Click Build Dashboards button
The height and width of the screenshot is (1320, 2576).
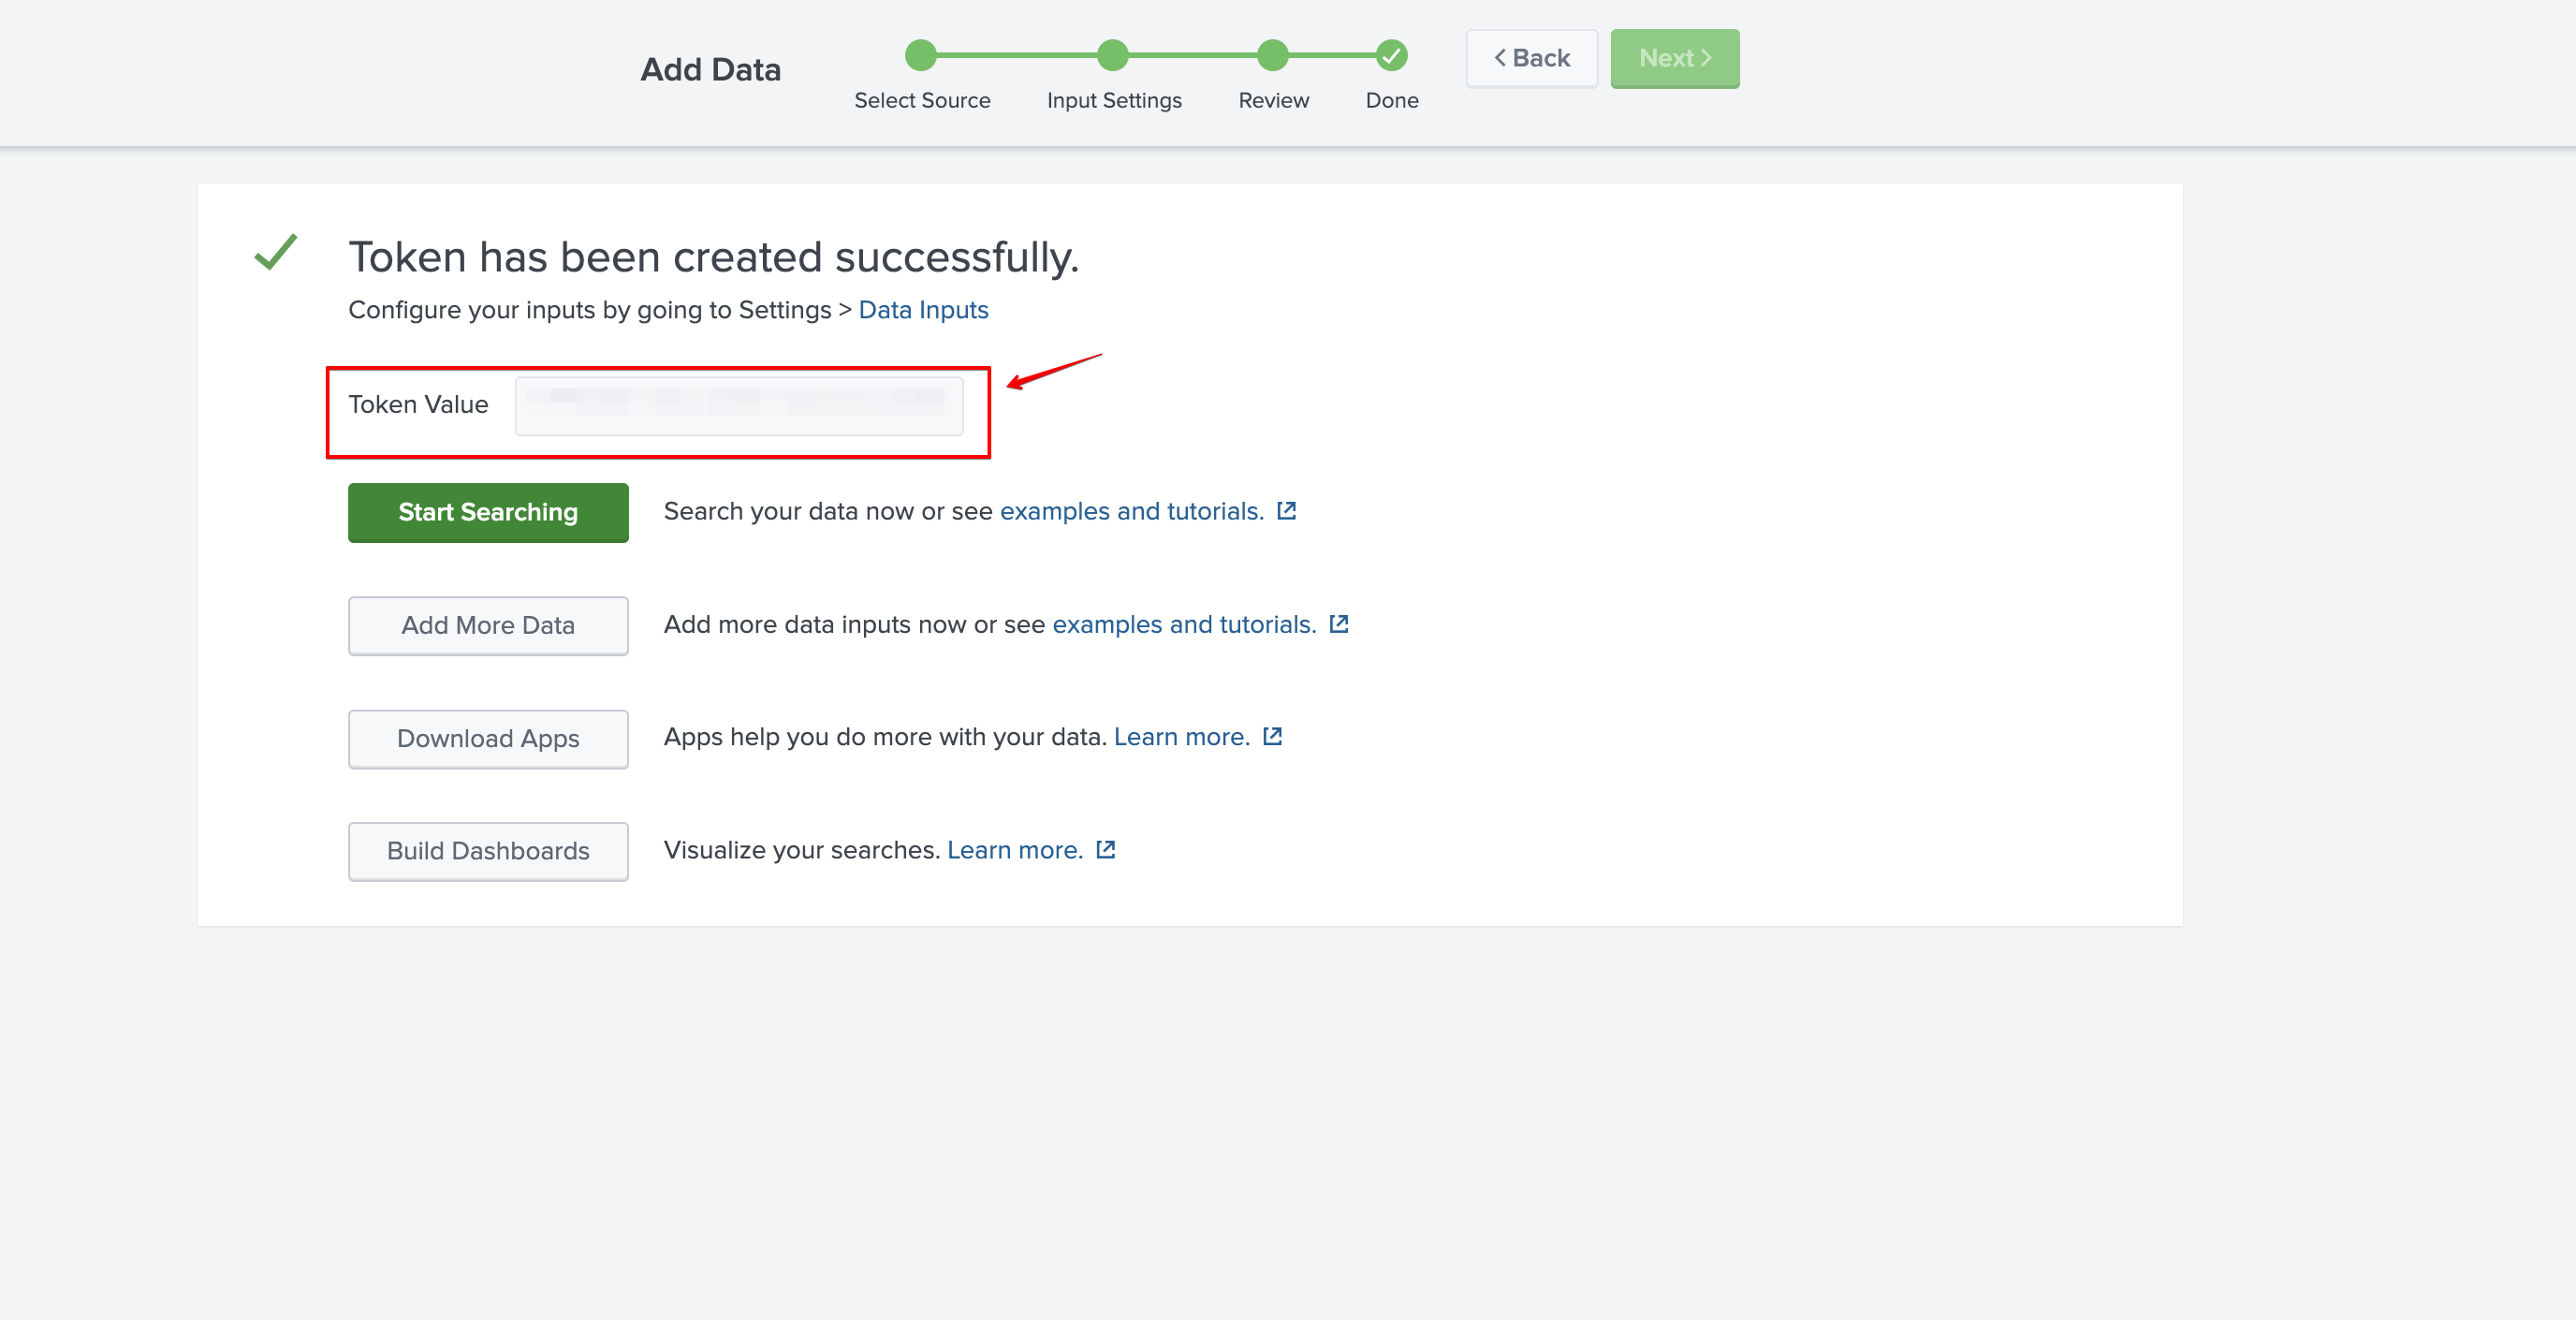point(488,852)
